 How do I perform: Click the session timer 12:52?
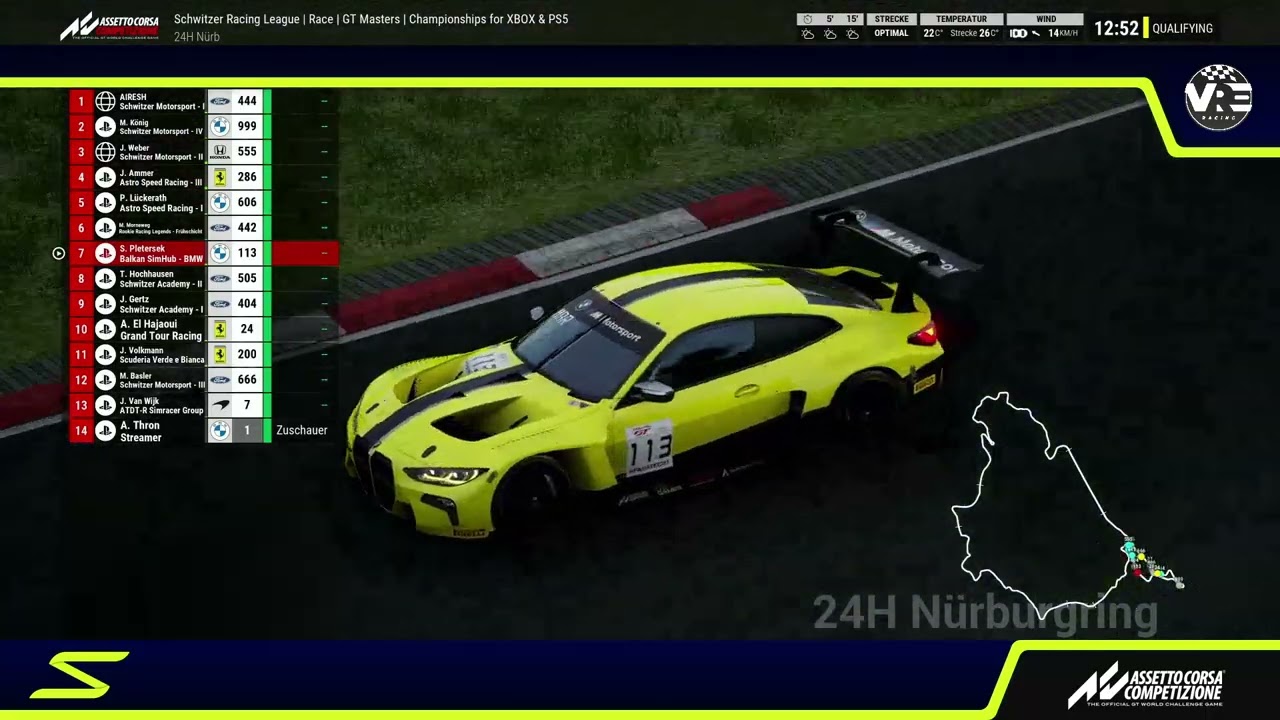tap(1116, 28)
